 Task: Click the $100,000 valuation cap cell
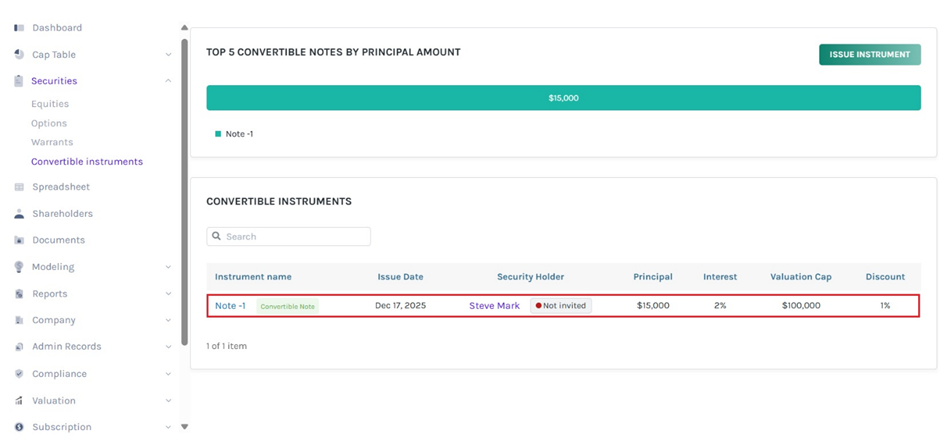(801, 306)
